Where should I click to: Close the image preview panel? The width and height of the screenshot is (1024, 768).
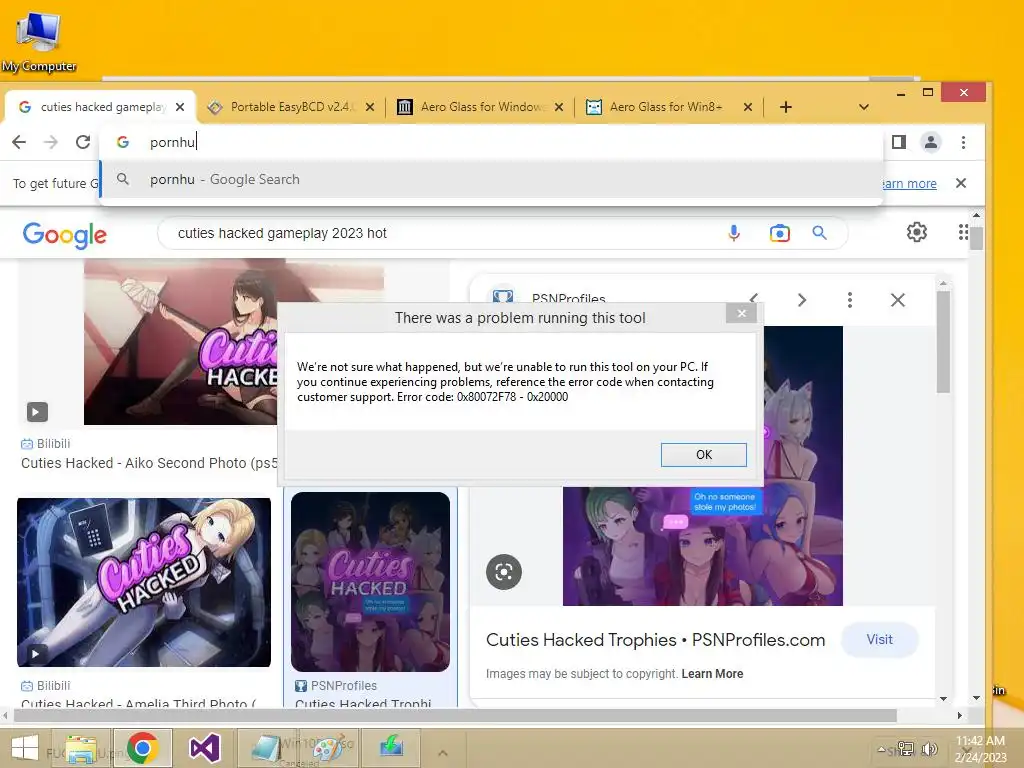coord(898,300)
